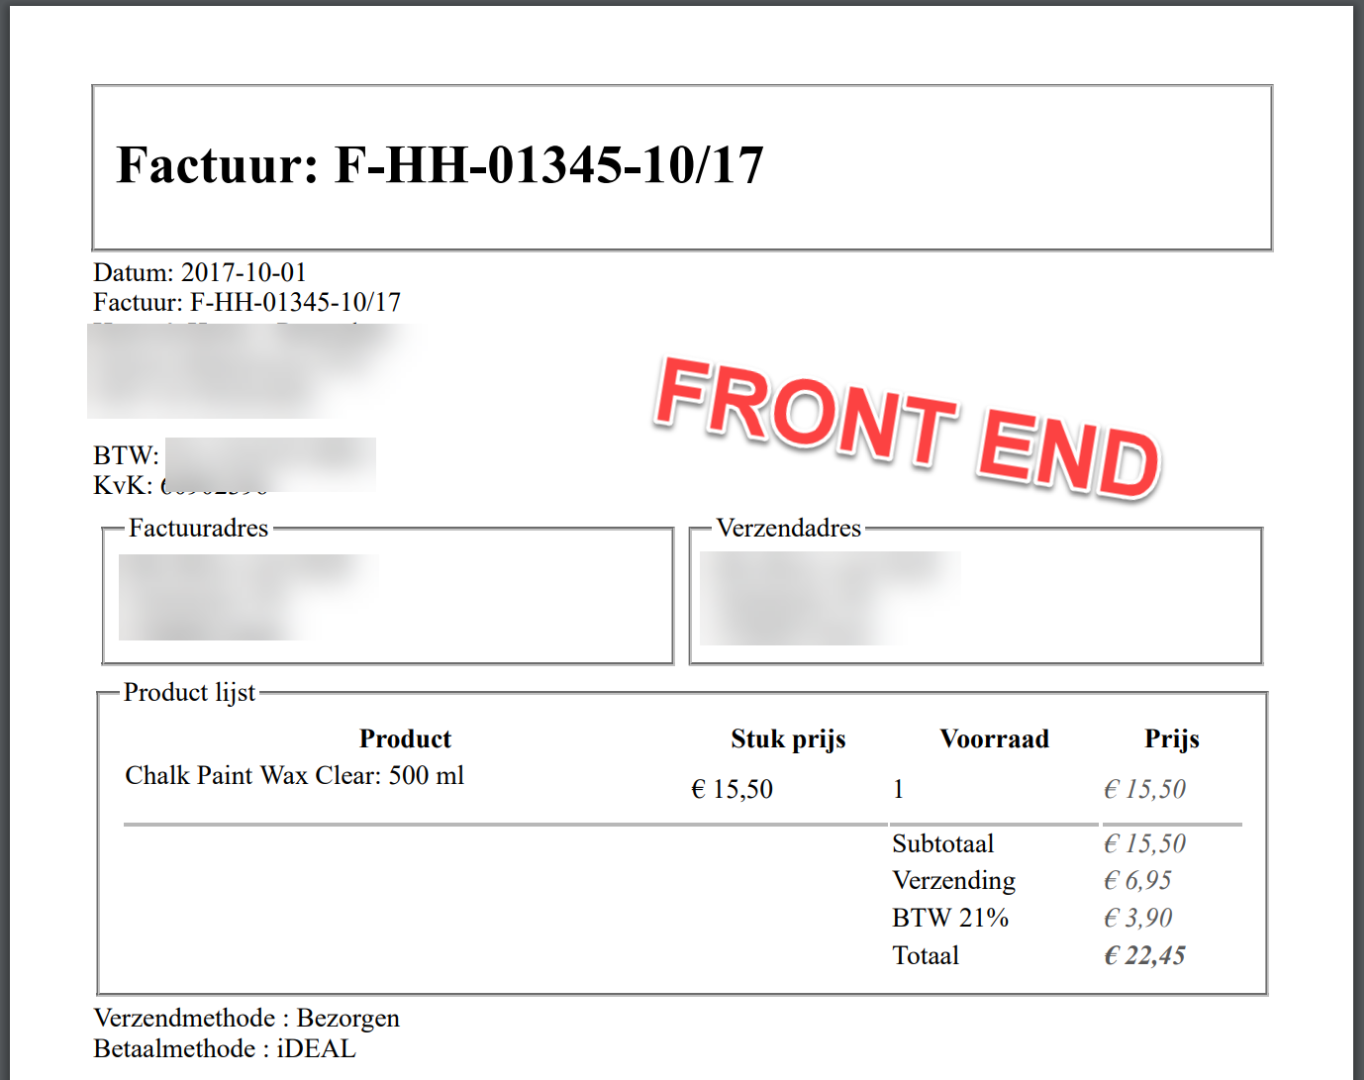This screenshot has height=1080, width=1364.
Task: Click the BTW 21% amount € 3,90
Action: pos(1138,918)
